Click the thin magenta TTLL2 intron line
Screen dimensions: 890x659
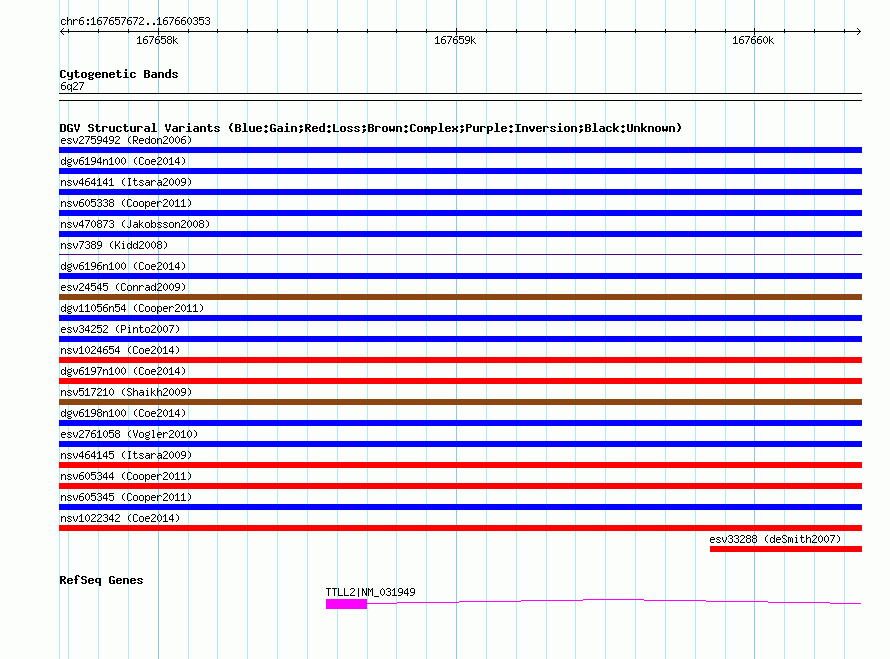coord(614,601)
